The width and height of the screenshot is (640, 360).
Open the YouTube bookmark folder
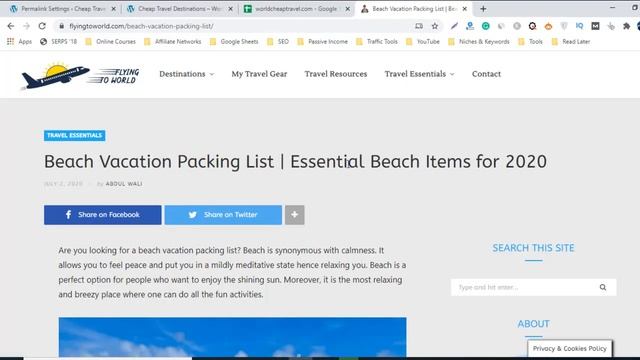[422, 42]
